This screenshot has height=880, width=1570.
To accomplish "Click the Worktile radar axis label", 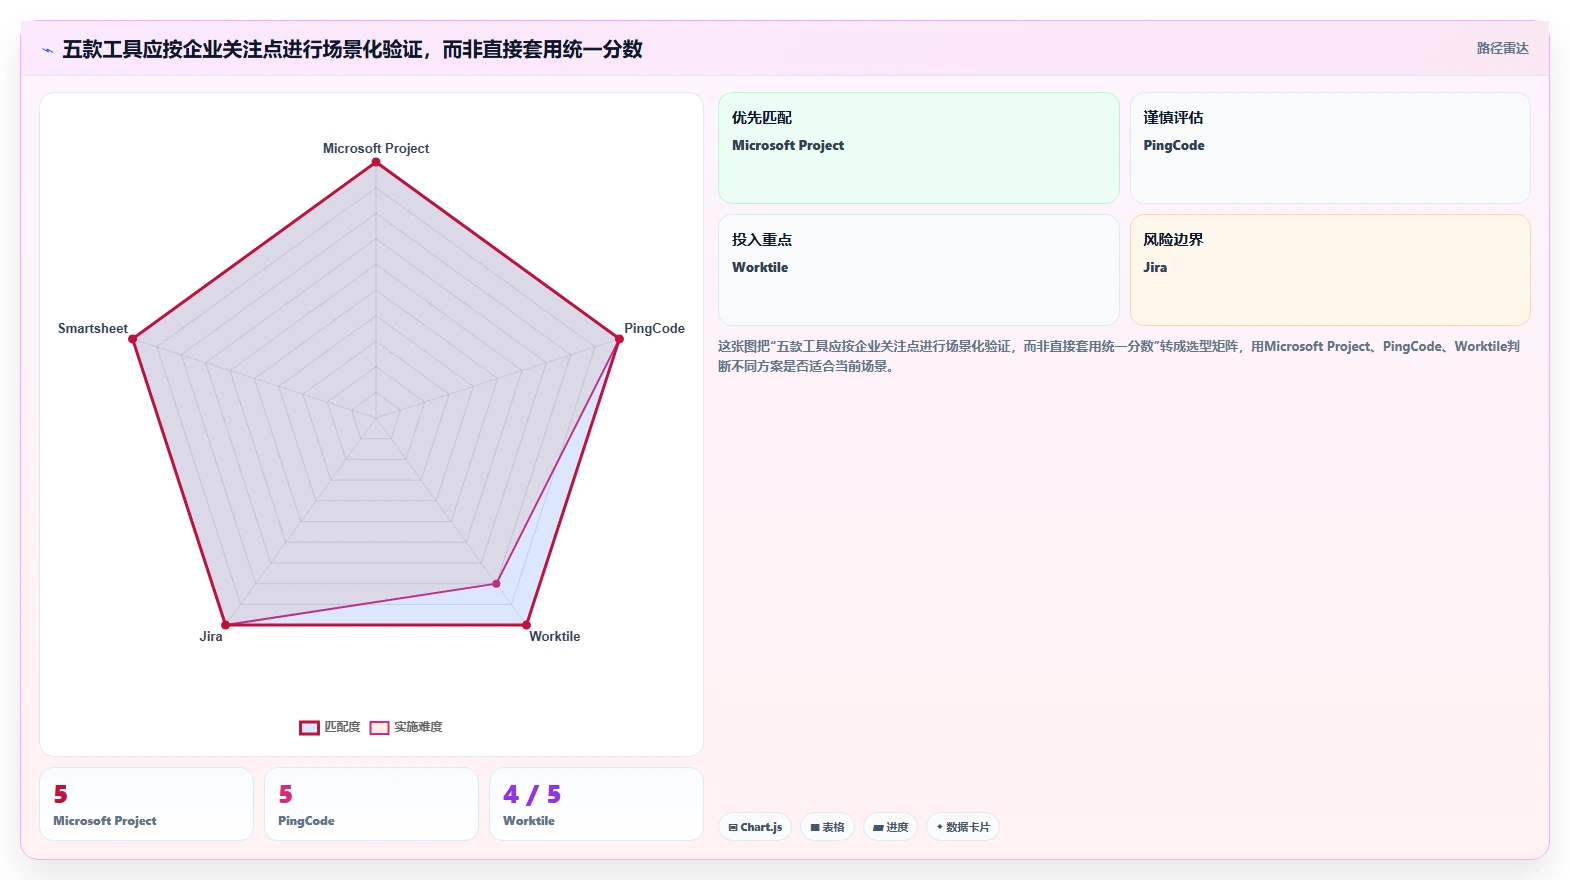I will pos(554,636).
